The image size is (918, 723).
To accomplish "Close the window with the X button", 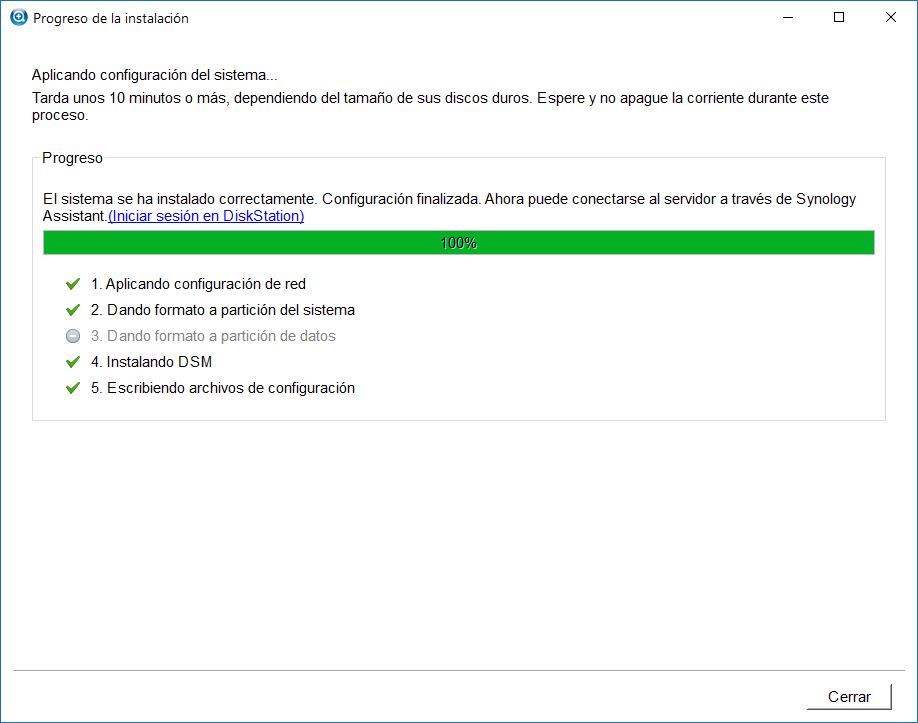I will (x=890, y=18).
